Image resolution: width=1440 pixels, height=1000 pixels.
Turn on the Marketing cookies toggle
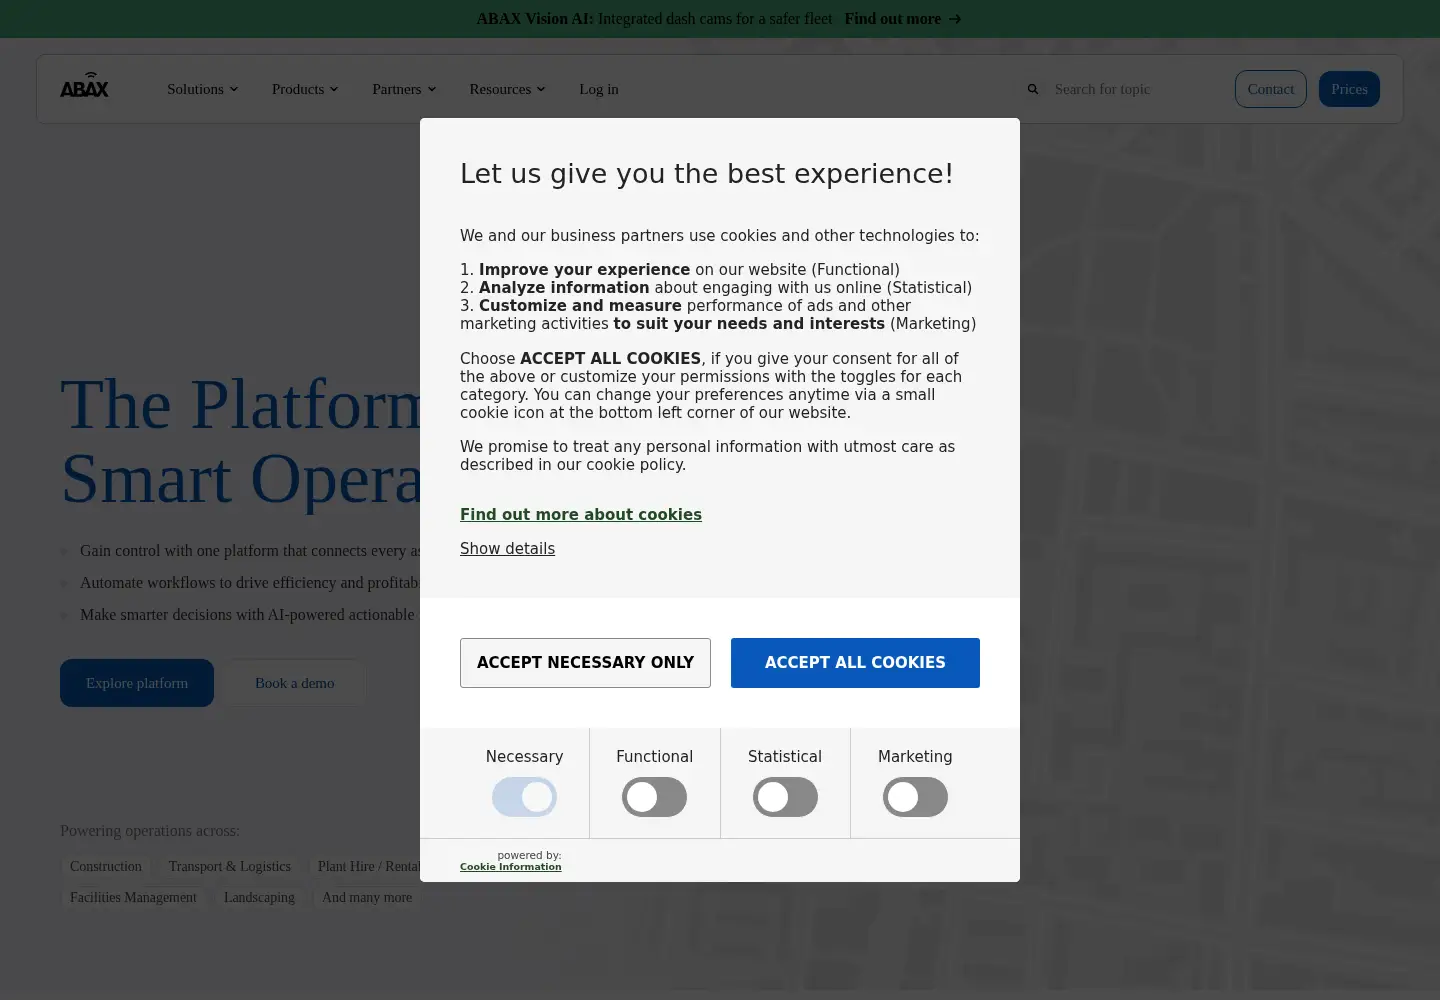(915, 797)
